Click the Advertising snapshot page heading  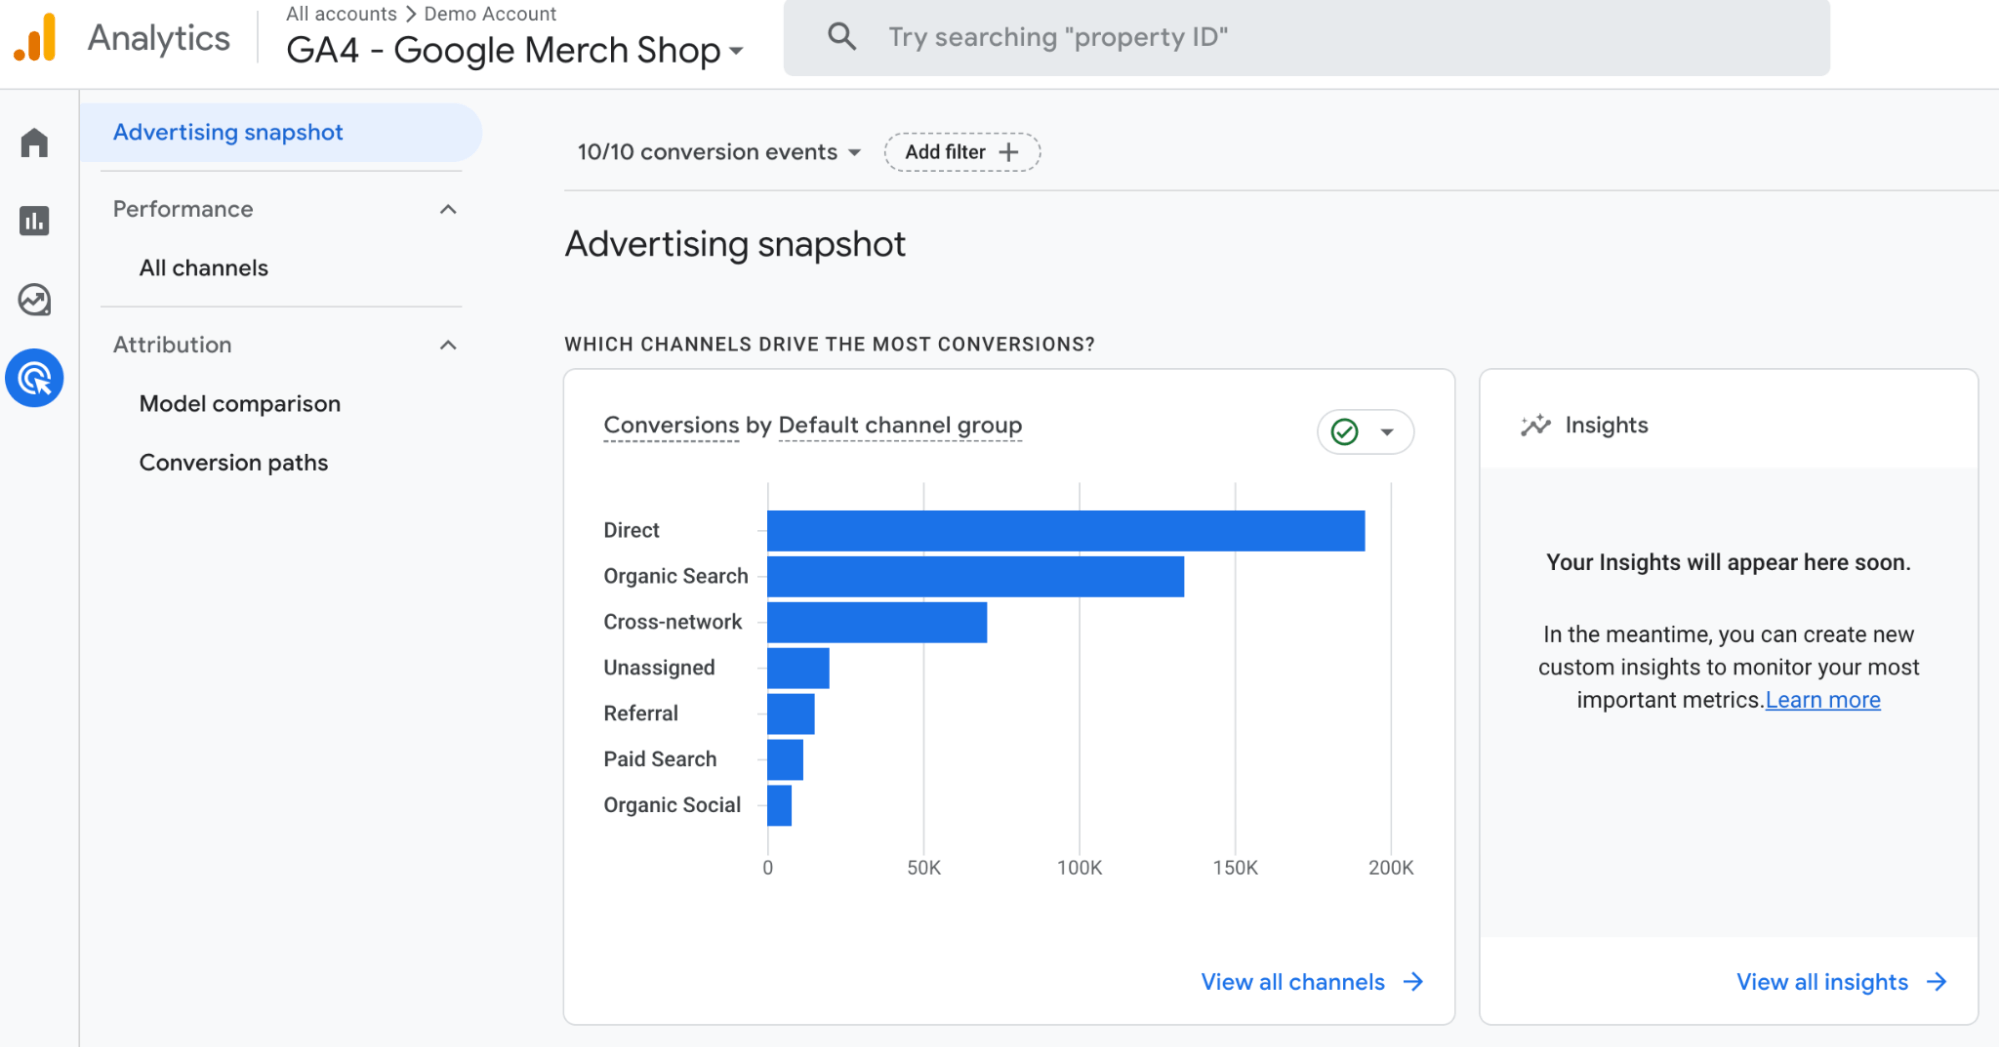pyautogui.click(x=735, y=245)
